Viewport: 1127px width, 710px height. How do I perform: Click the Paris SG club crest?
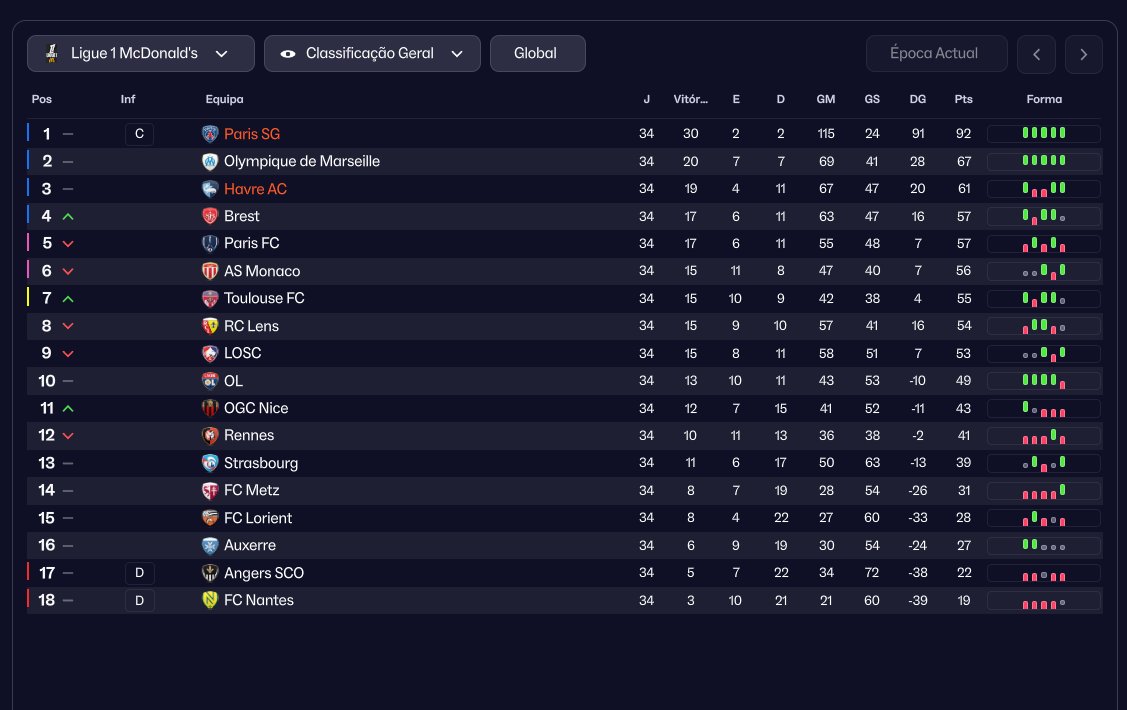pos(210,134)
